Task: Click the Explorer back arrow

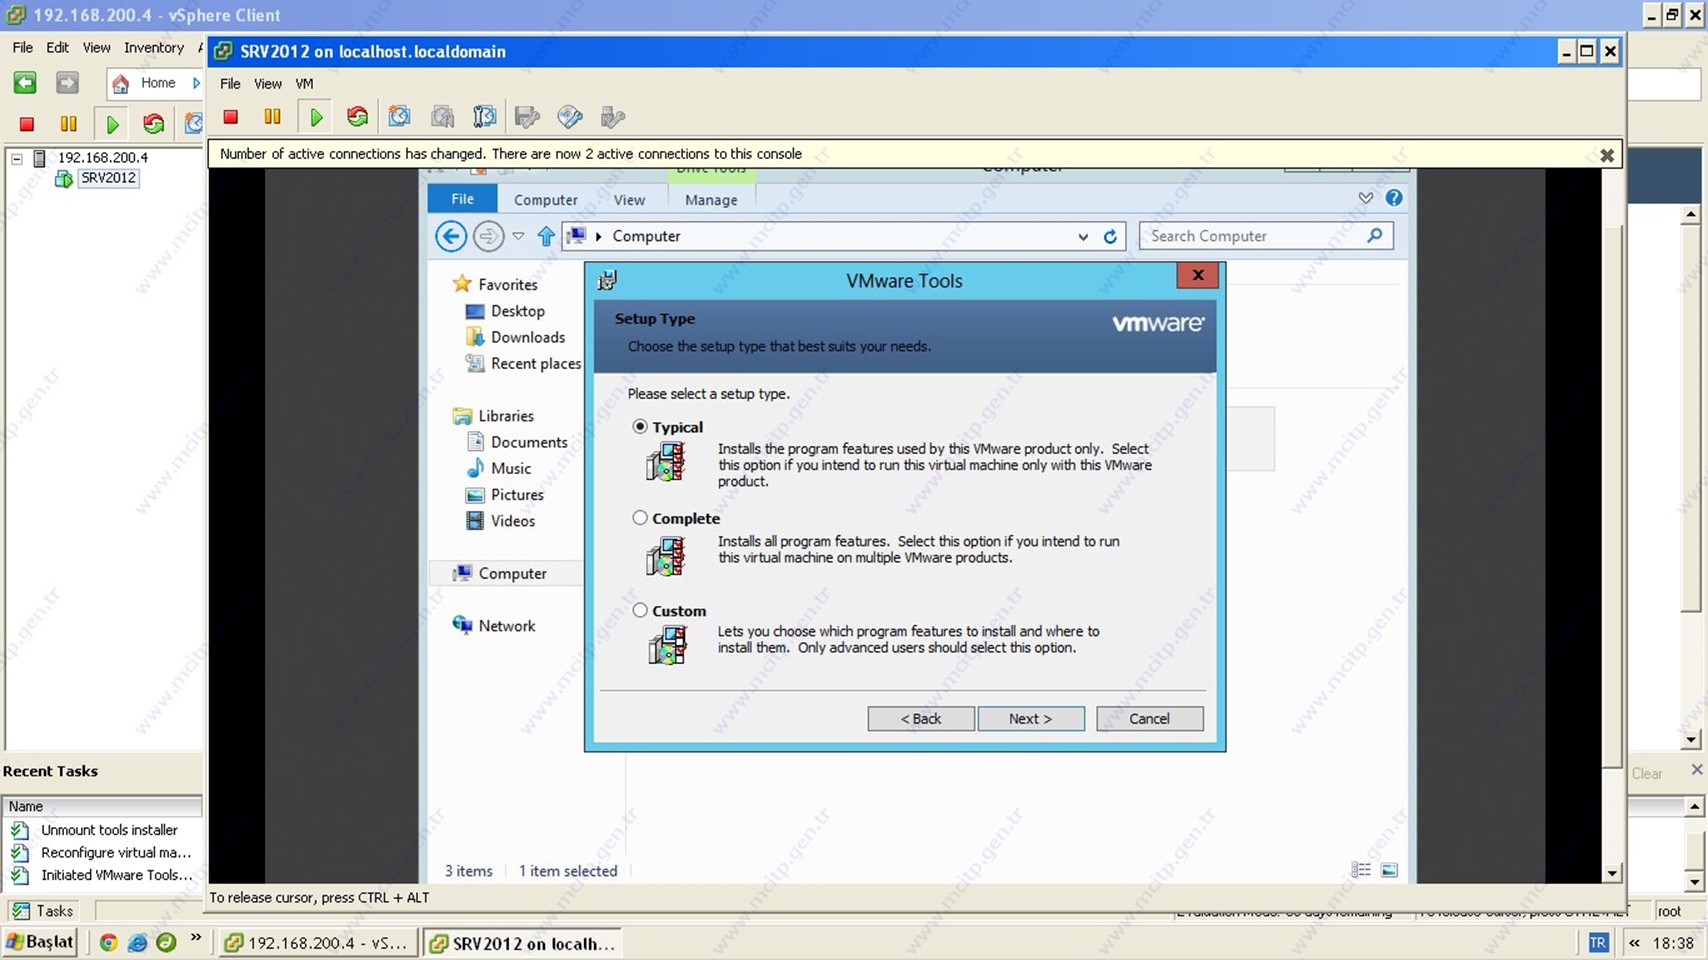Action: coord(451,236)
